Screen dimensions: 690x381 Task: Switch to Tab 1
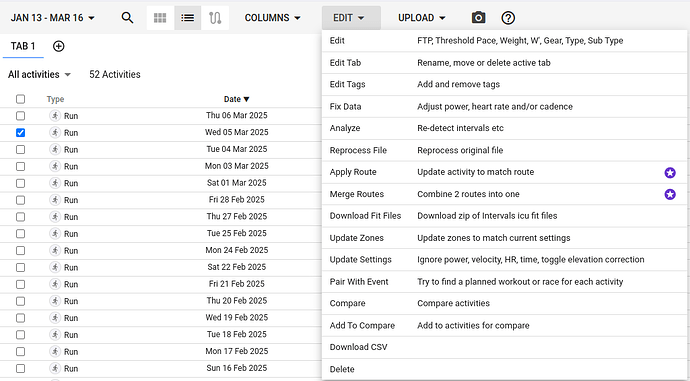[23, 46]
